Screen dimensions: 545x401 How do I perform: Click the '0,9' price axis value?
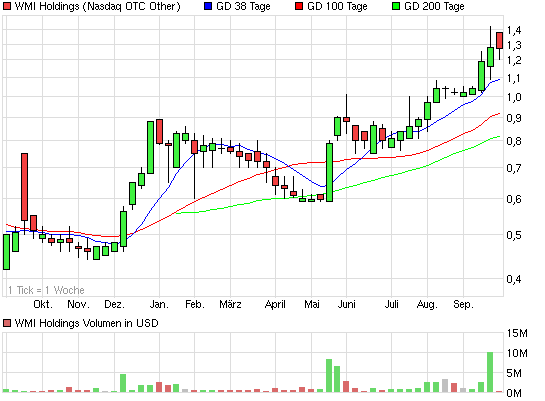coord(514,118)
